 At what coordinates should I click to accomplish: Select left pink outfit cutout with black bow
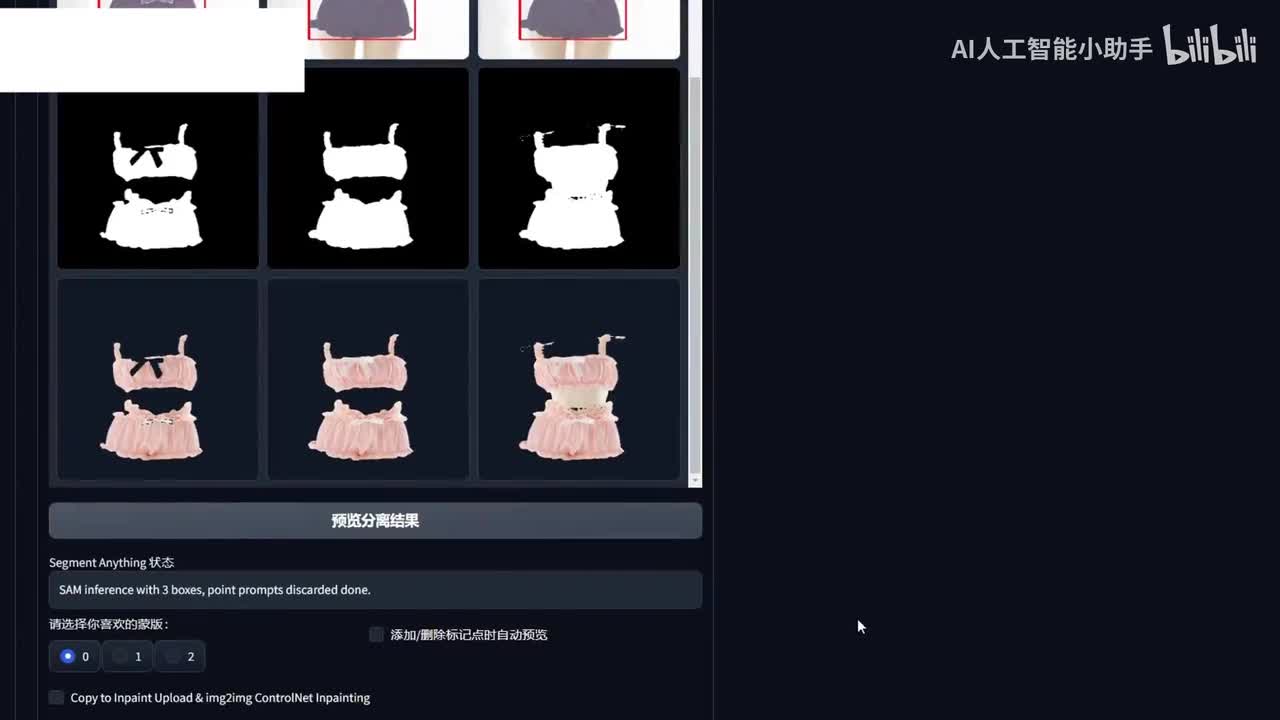[158, 379]
